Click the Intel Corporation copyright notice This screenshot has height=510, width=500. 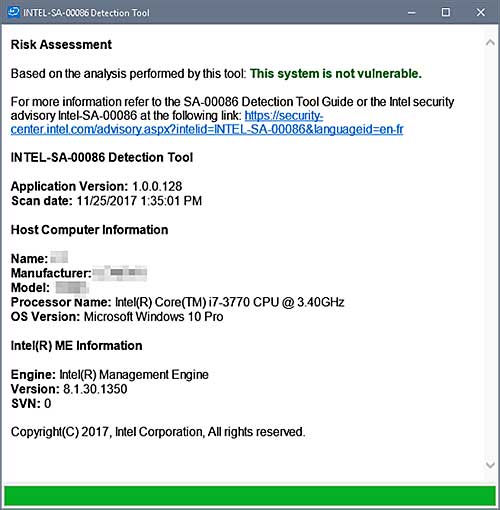point(158,432)
